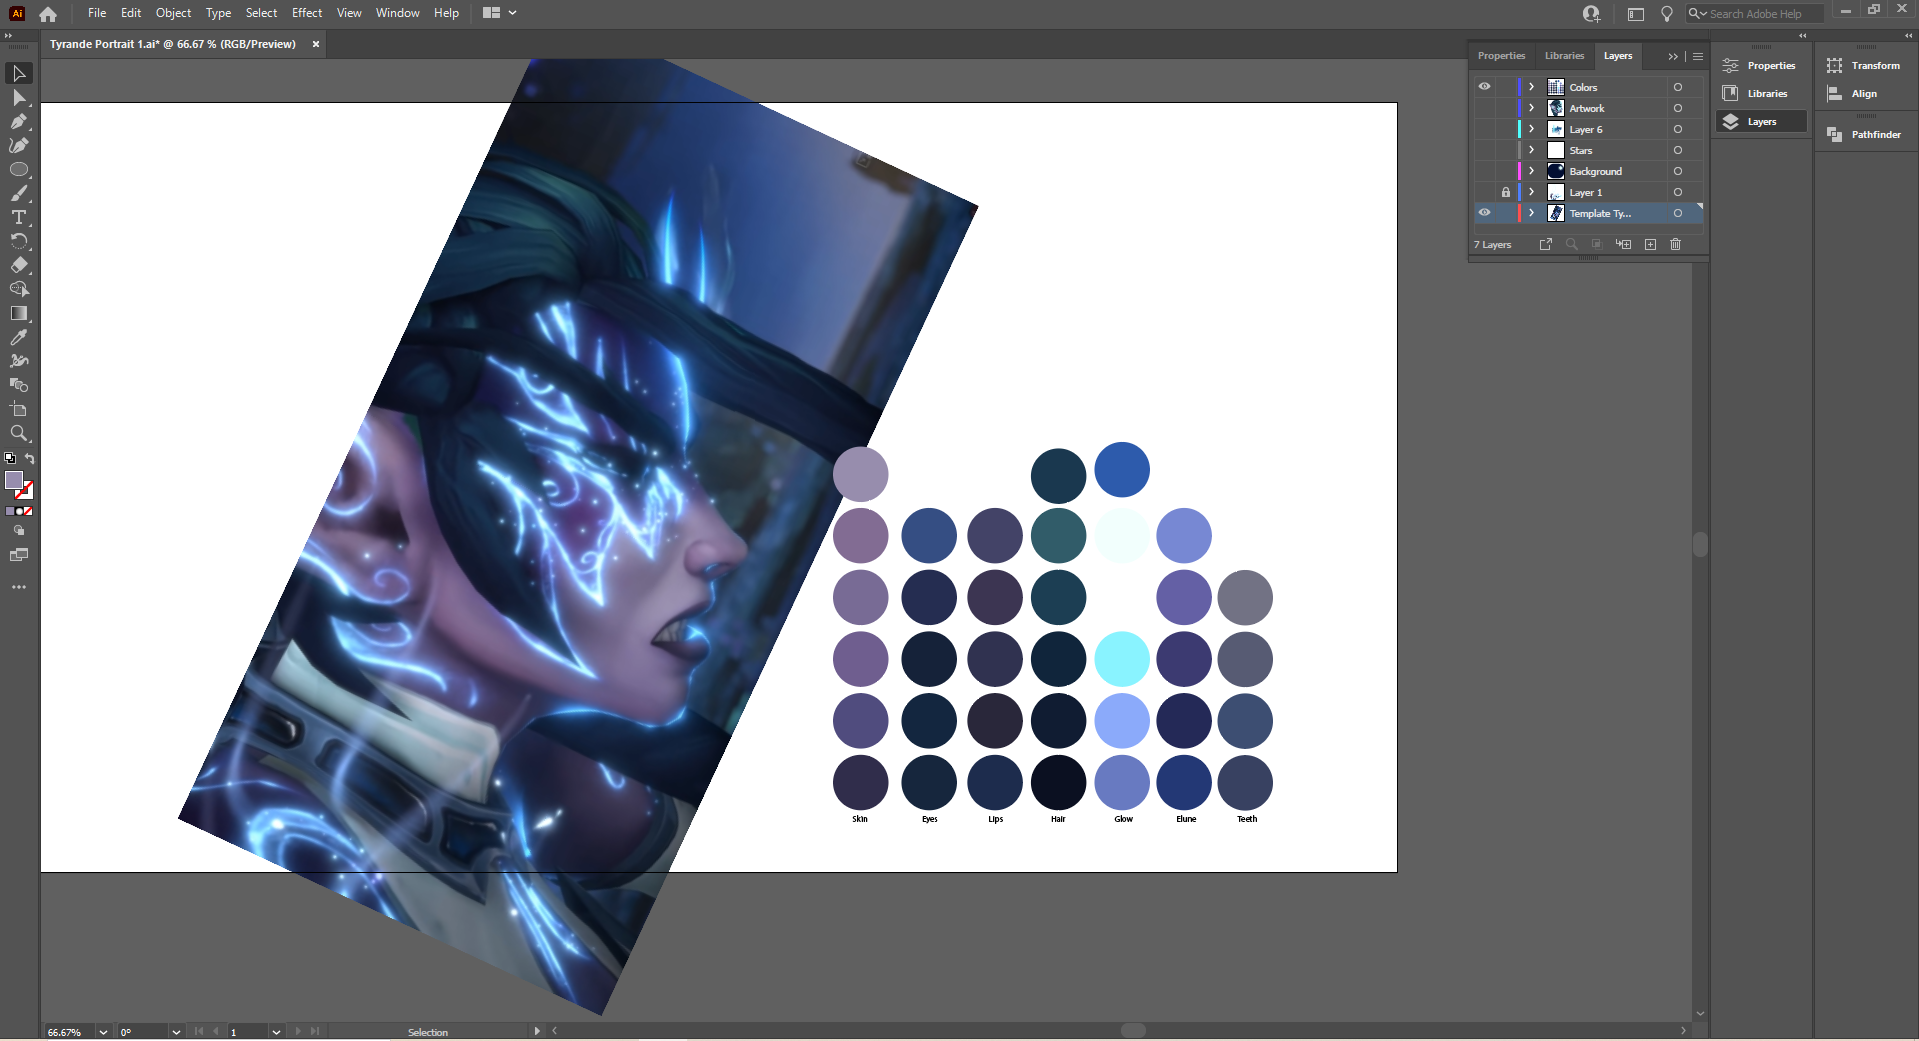This screenshot has height=1041, width=1919.
Task: Open the Effect menu
Action: [x=307, y=13]
